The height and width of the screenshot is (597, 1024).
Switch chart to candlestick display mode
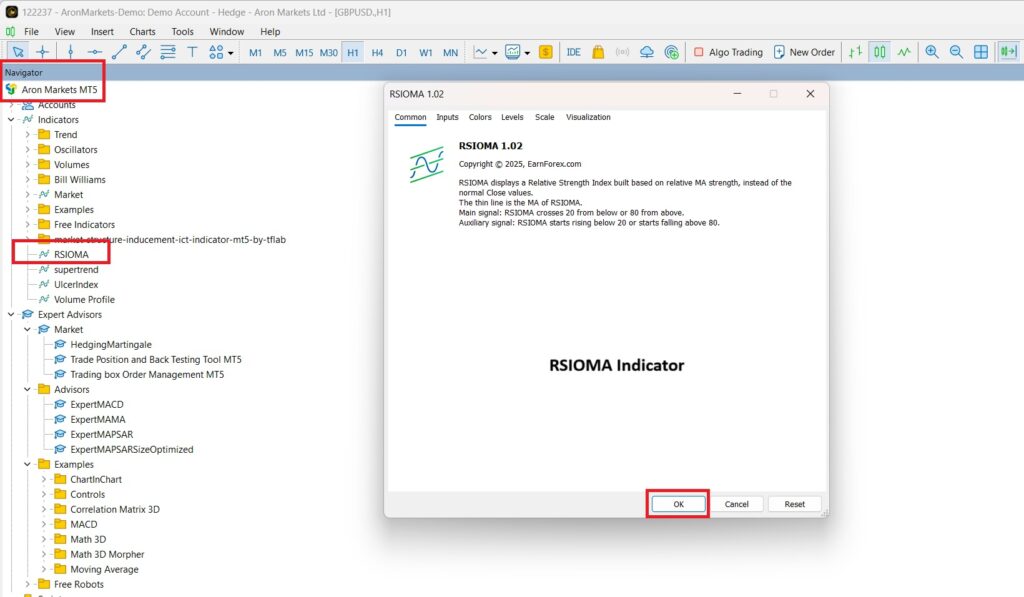[880, 51]
